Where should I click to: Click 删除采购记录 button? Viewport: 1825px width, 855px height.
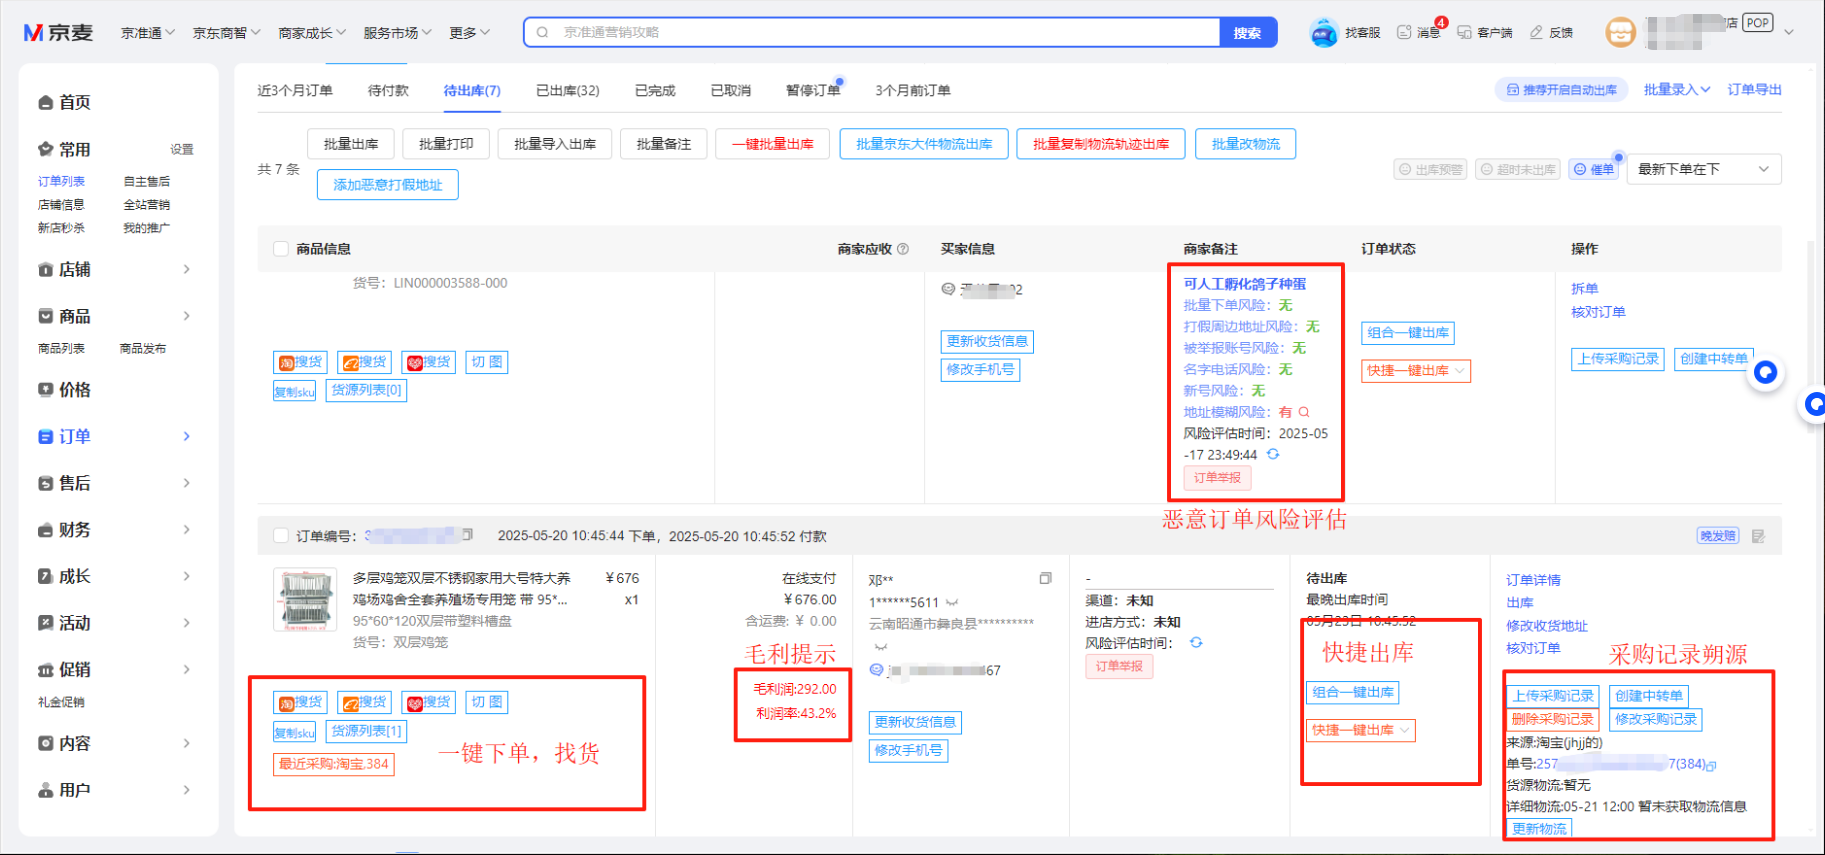(x=1552, y=719)
